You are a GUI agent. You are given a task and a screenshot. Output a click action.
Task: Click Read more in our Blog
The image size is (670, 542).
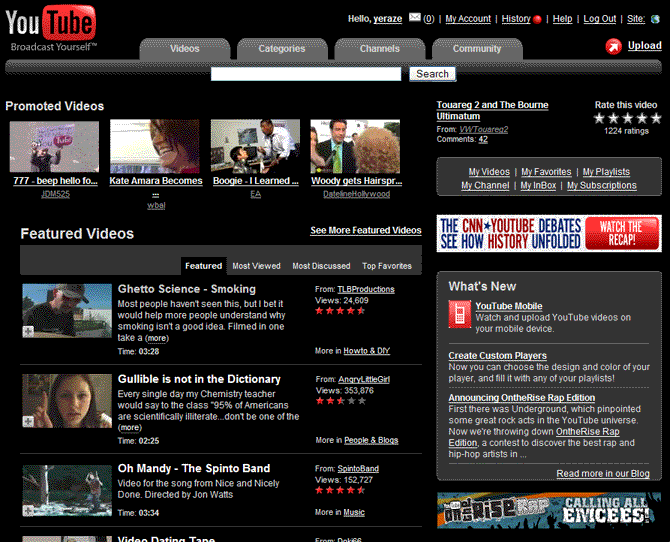coord(603,474)
